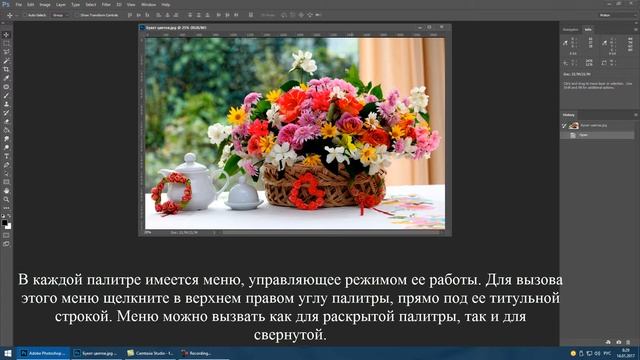
Task: Select the History panel tab
Action: [569, 115]
